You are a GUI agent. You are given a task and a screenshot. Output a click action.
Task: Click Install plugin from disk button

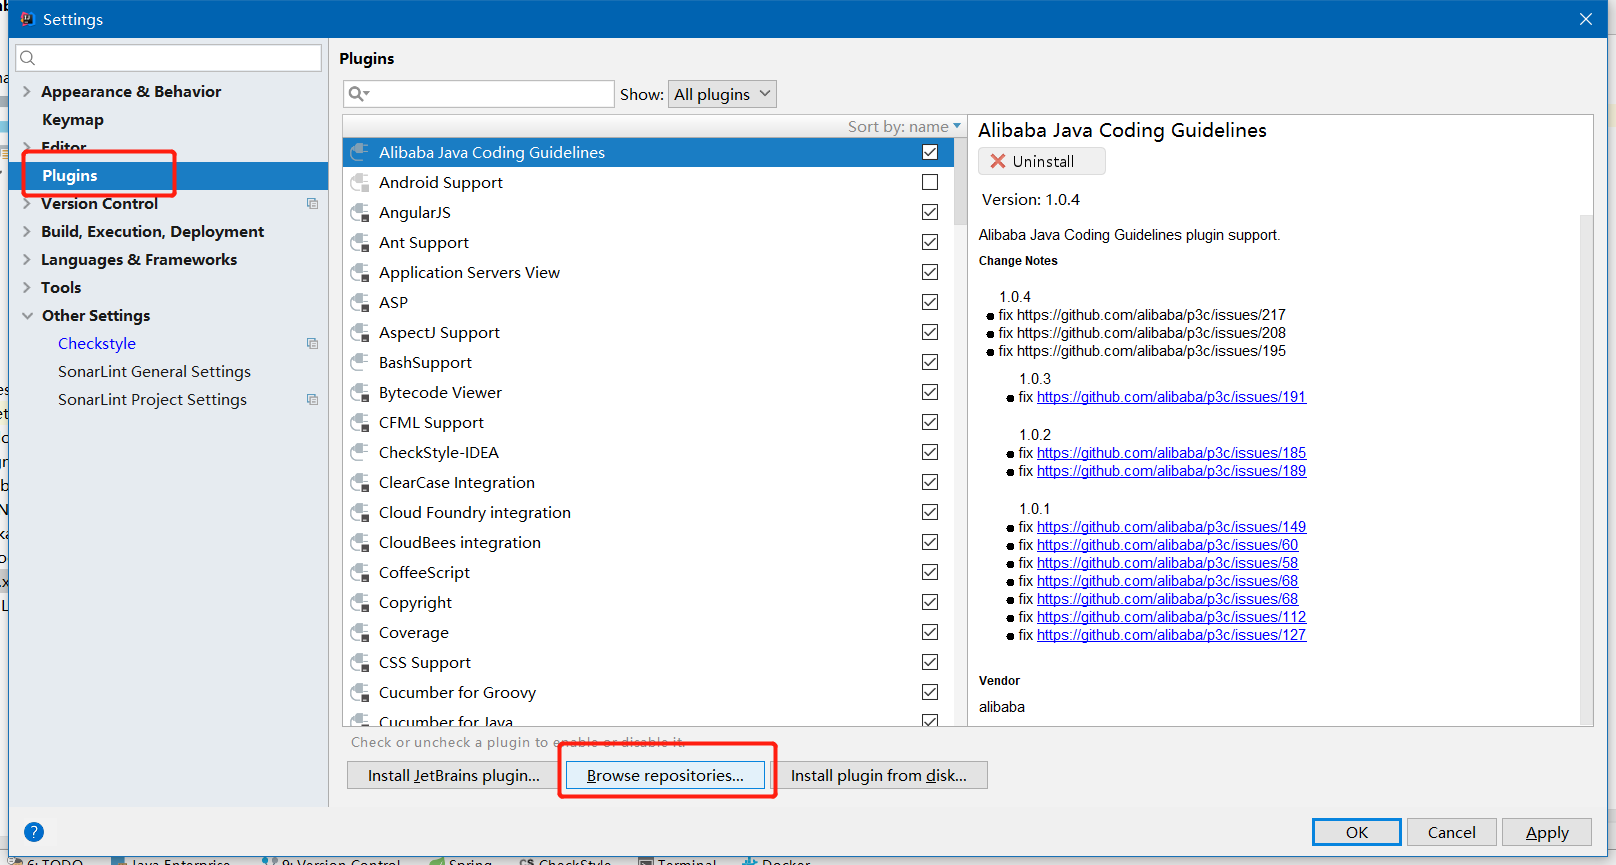879,775
